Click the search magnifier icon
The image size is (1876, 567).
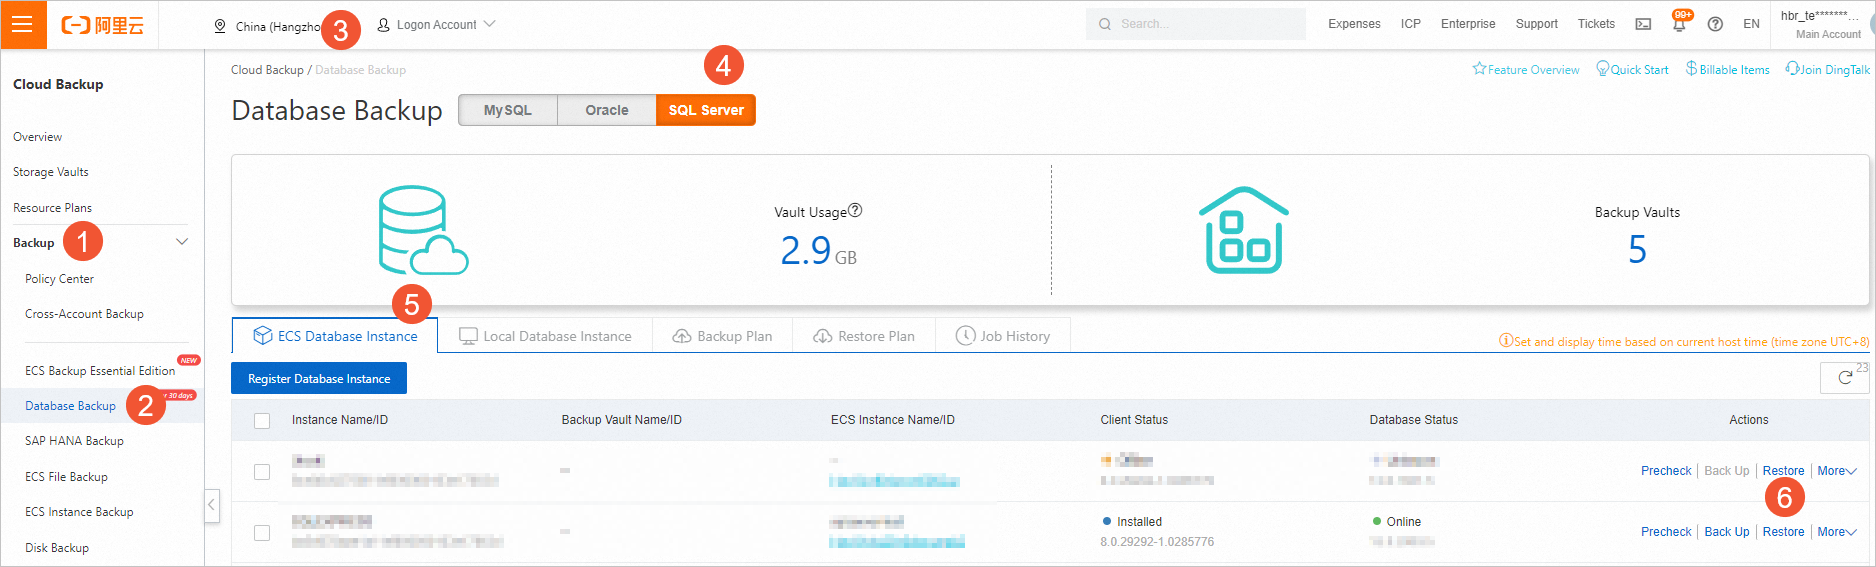(x=1105, y=24)
